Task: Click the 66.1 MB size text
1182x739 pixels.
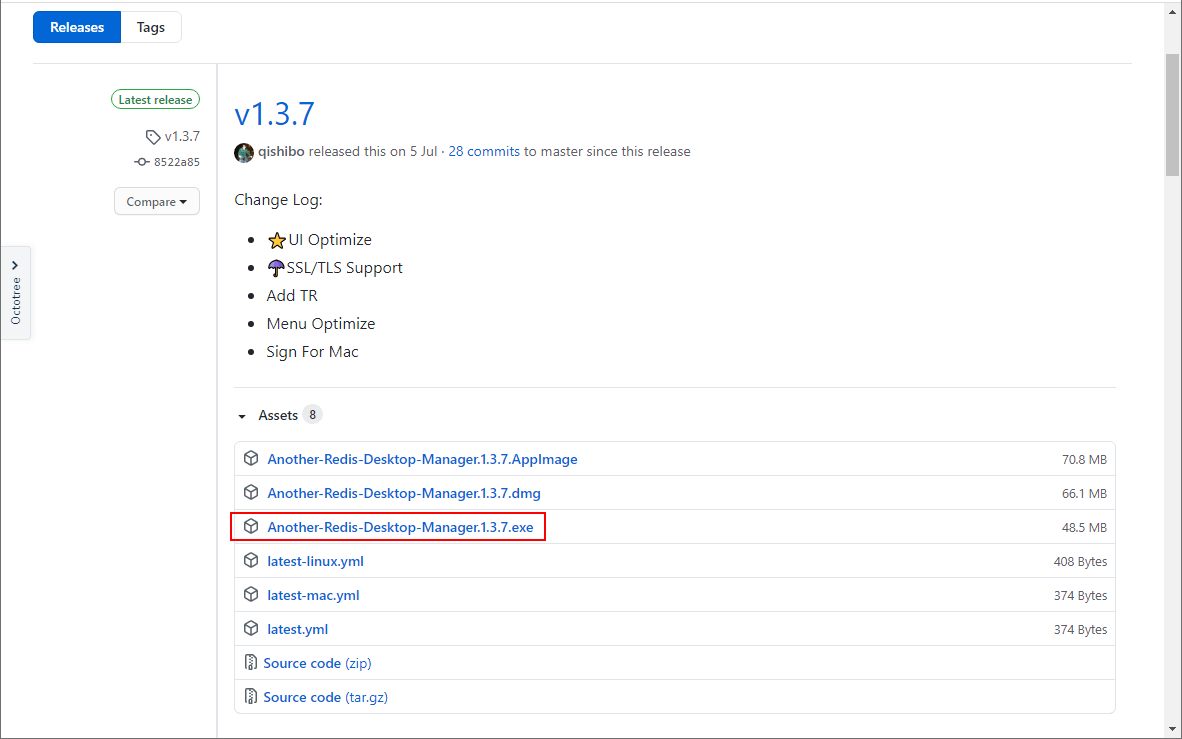Action: point(1085,493)
